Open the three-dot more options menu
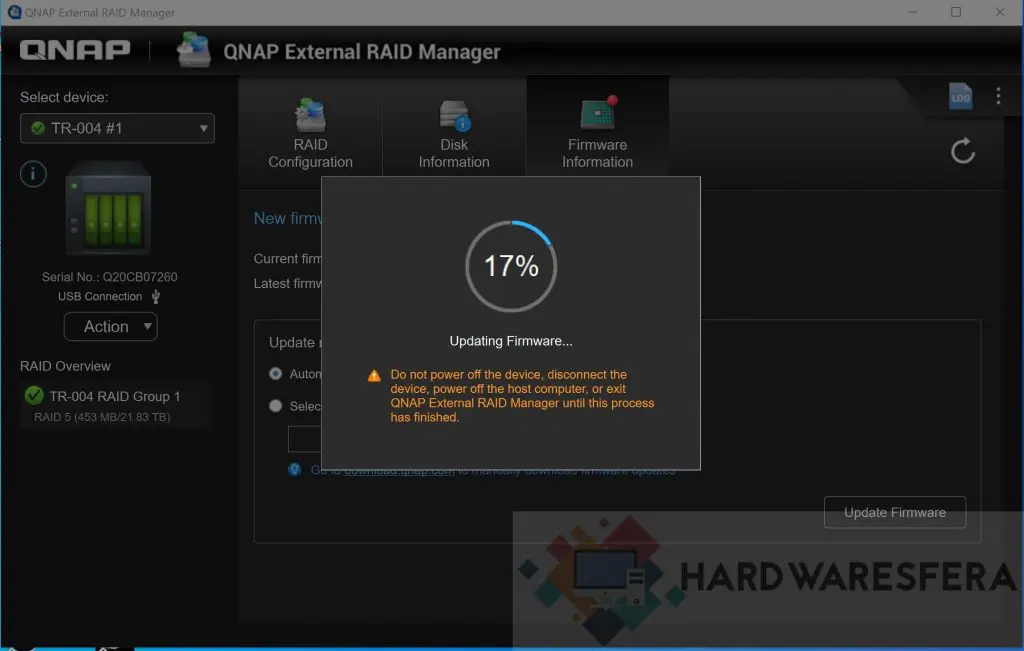Image resolution: width=1024 pixels, height=651 pixels. [x=998, y=96]
